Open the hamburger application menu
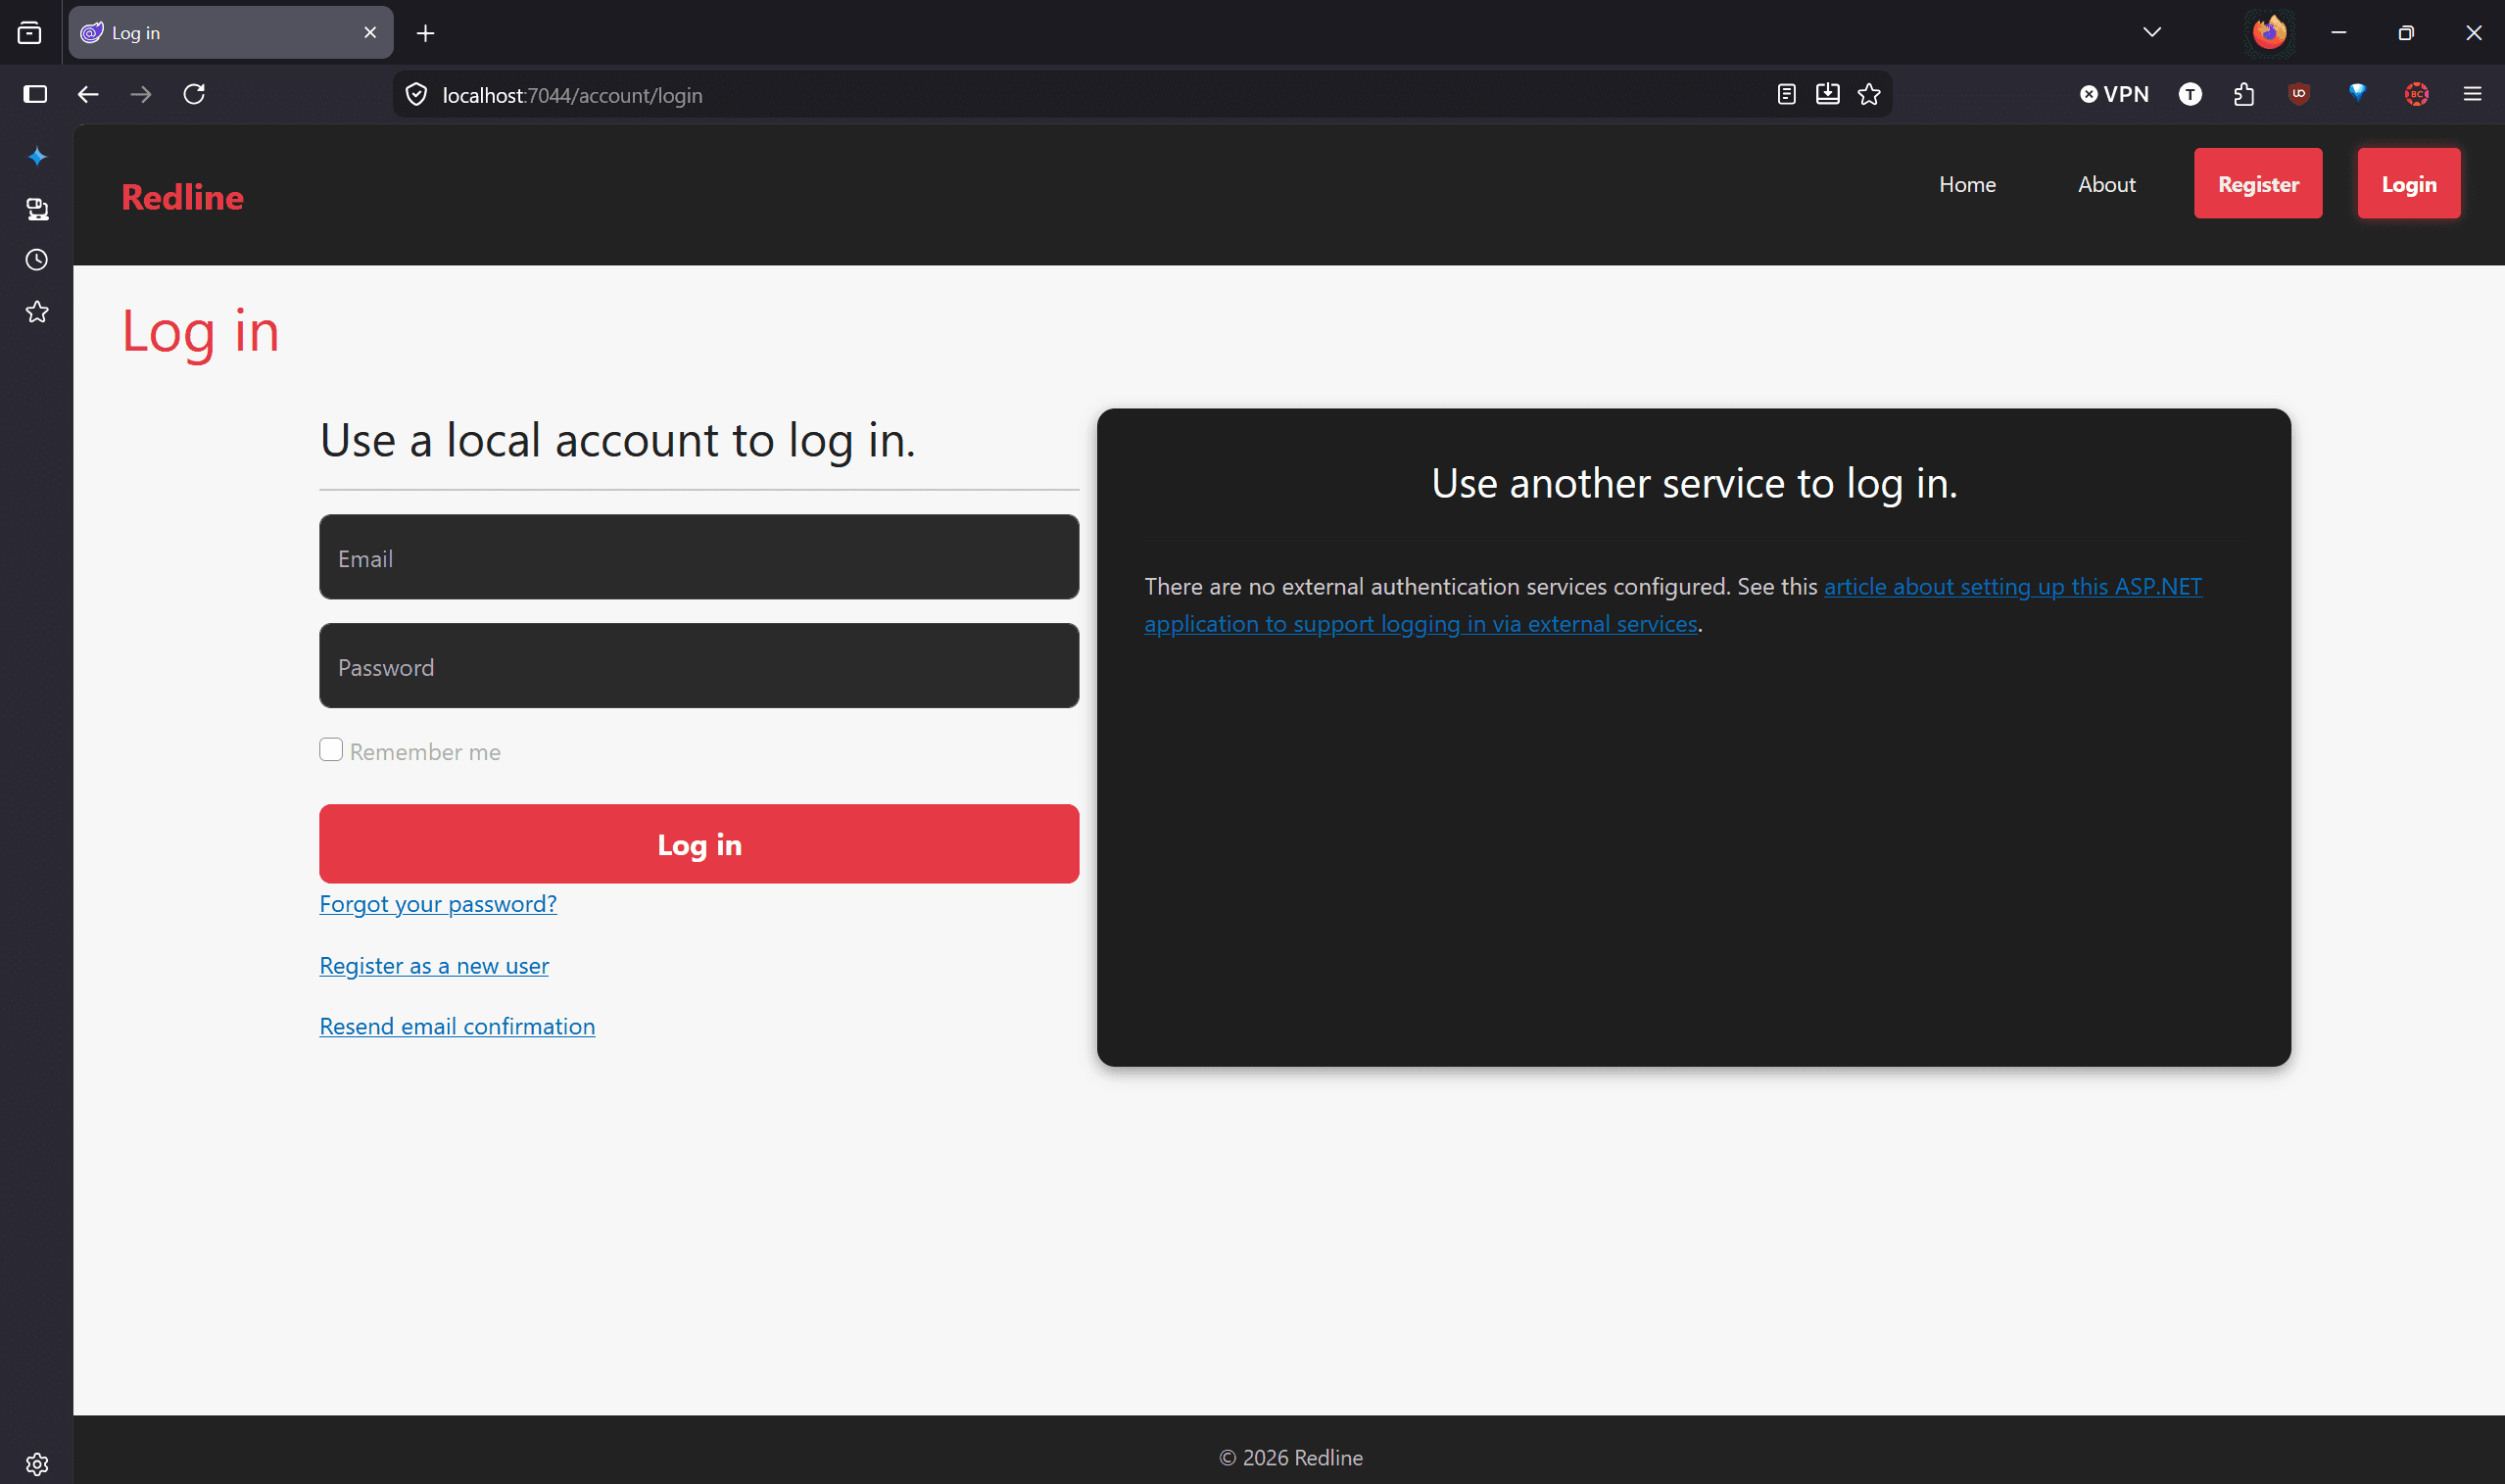 tap(2472, 94)
